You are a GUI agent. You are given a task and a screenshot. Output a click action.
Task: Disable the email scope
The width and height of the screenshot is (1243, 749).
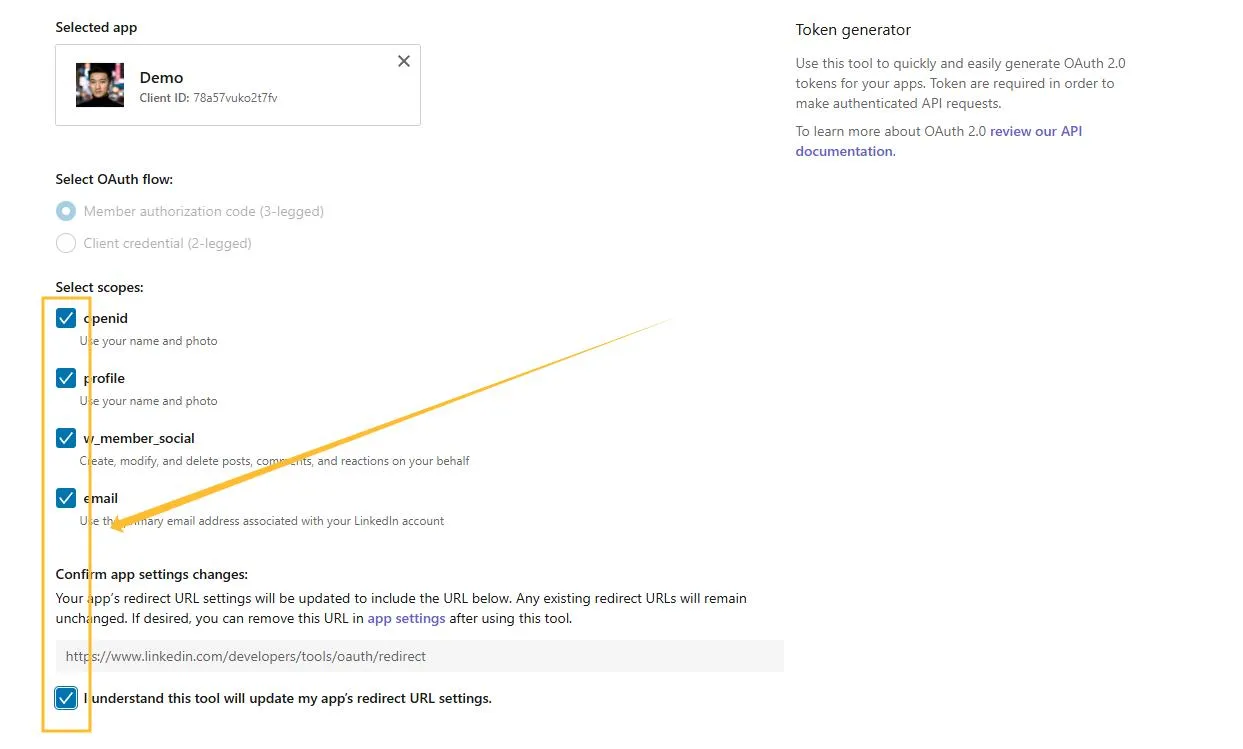(66, 497)
